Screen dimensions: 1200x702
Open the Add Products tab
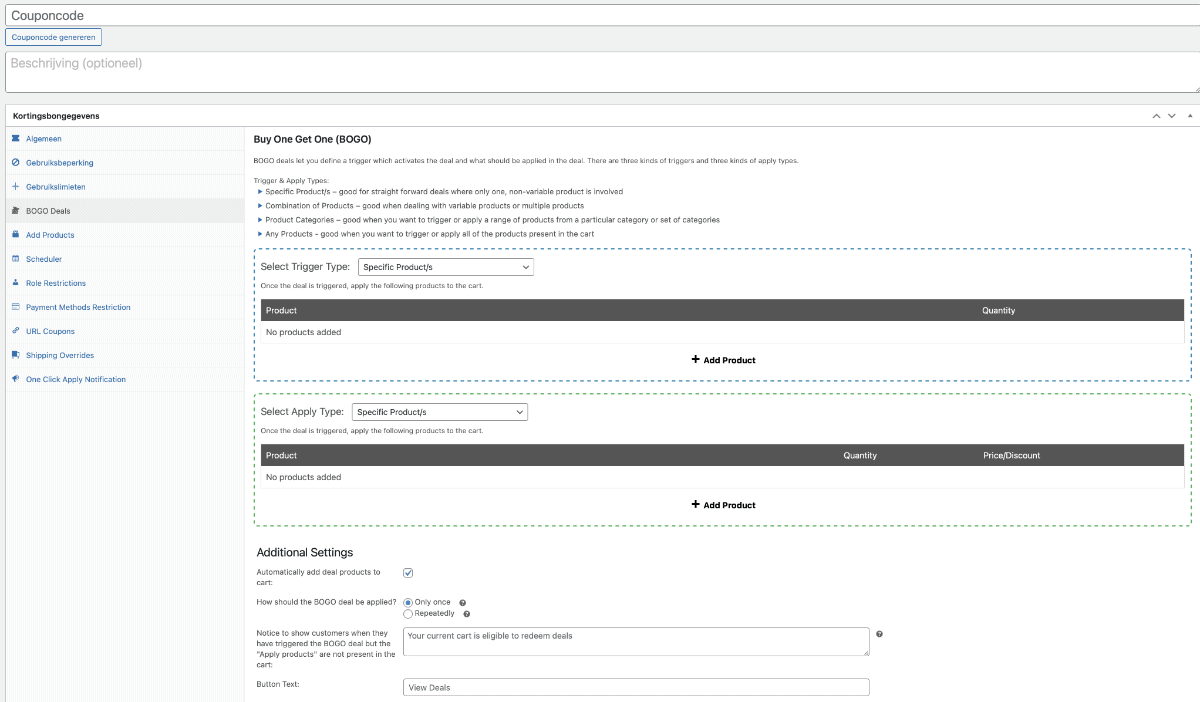pyautogui.click(x=50, y=235)
